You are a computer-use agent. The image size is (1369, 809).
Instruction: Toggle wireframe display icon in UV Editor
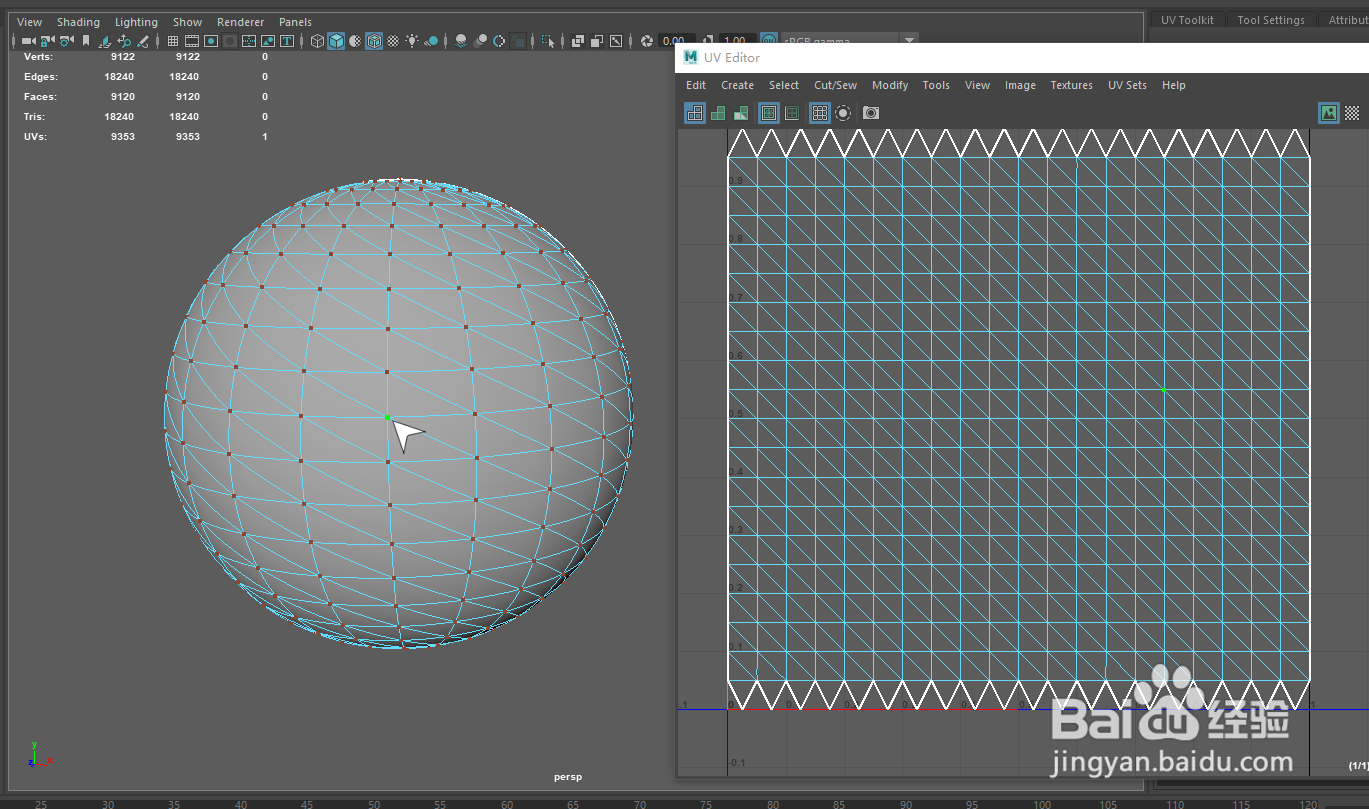(x=695, y=113)
